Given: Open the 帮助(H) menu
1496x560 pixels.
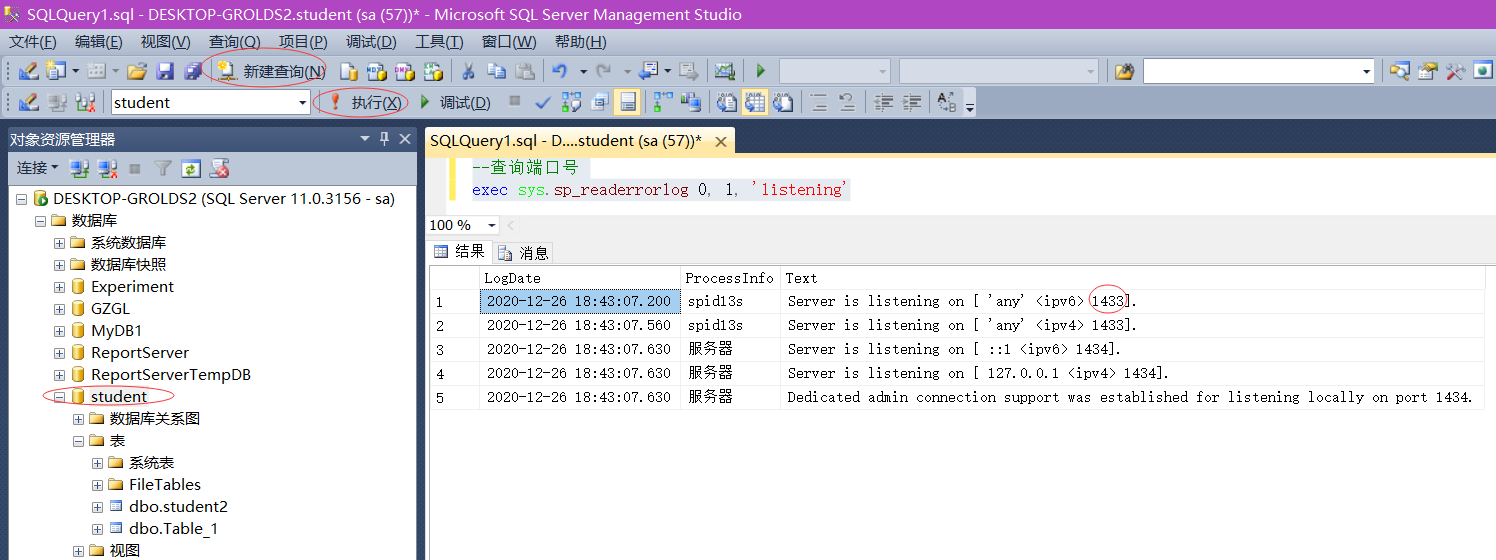Looking at the screenshot, I should pos(580,41).
